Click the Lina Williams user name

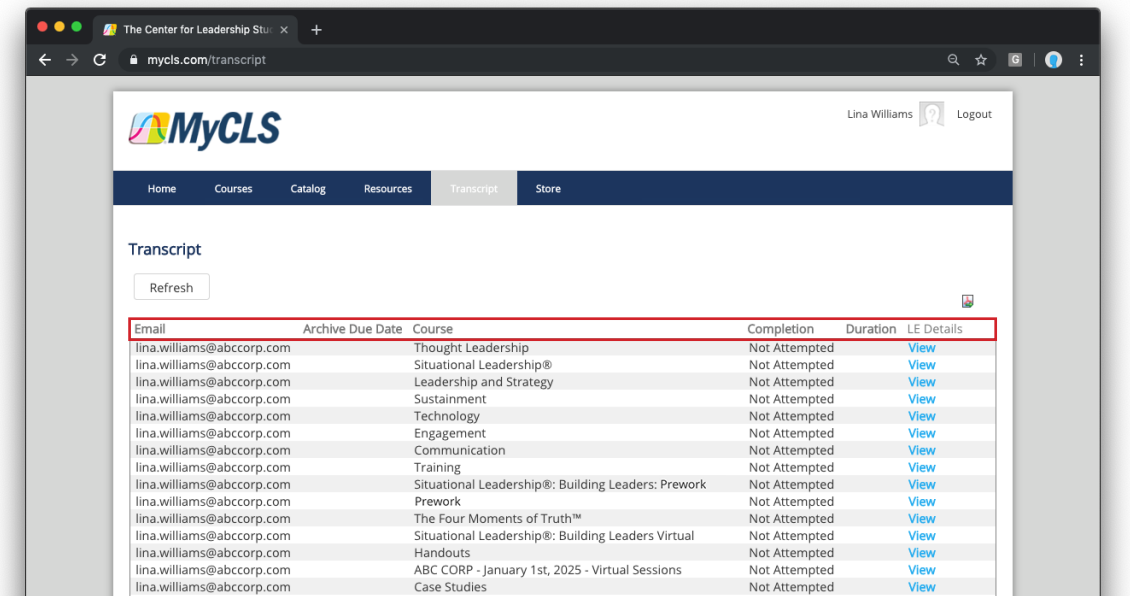pyautogui.click(x=880, y=114)
